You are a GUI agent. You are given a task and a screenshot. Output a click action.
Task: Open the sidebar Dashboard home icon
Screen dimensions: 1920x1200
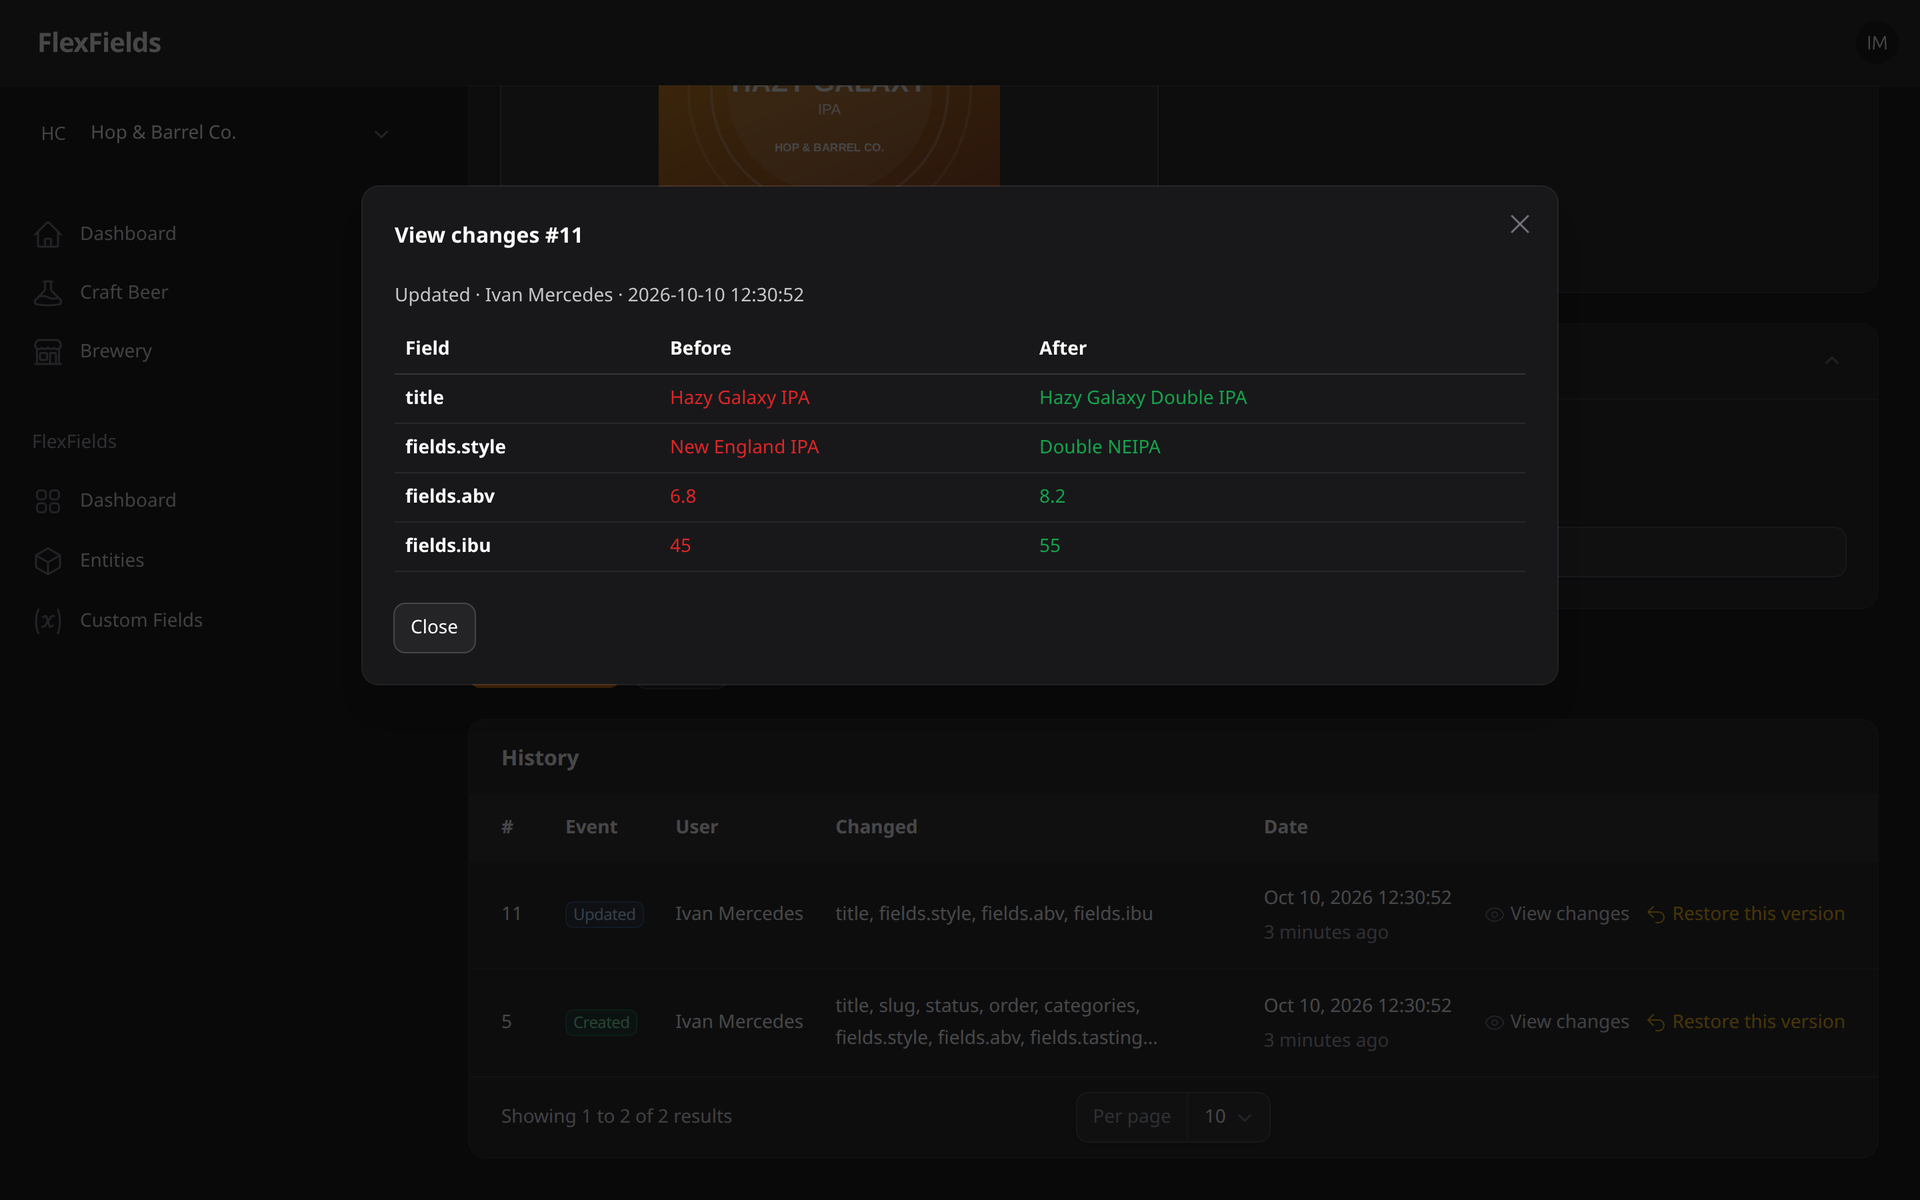48,234
